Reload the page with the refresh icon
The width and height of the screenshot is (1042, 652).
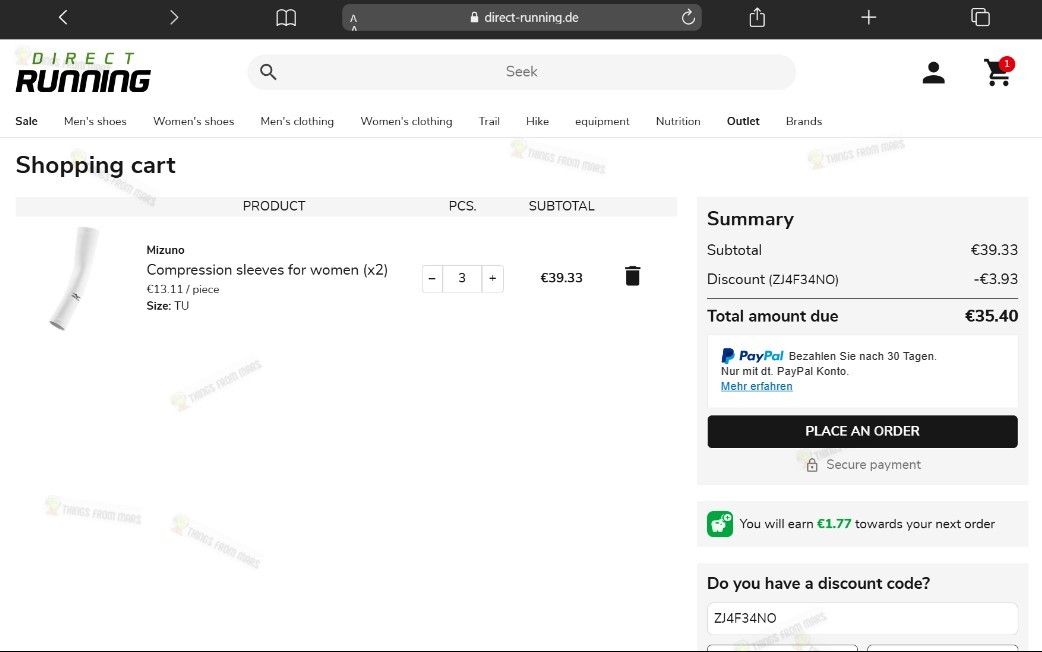coord(688,17)
